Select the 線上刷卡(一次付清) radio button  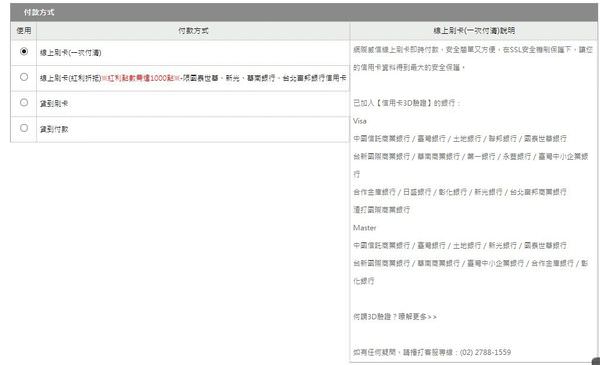[24, 51]
